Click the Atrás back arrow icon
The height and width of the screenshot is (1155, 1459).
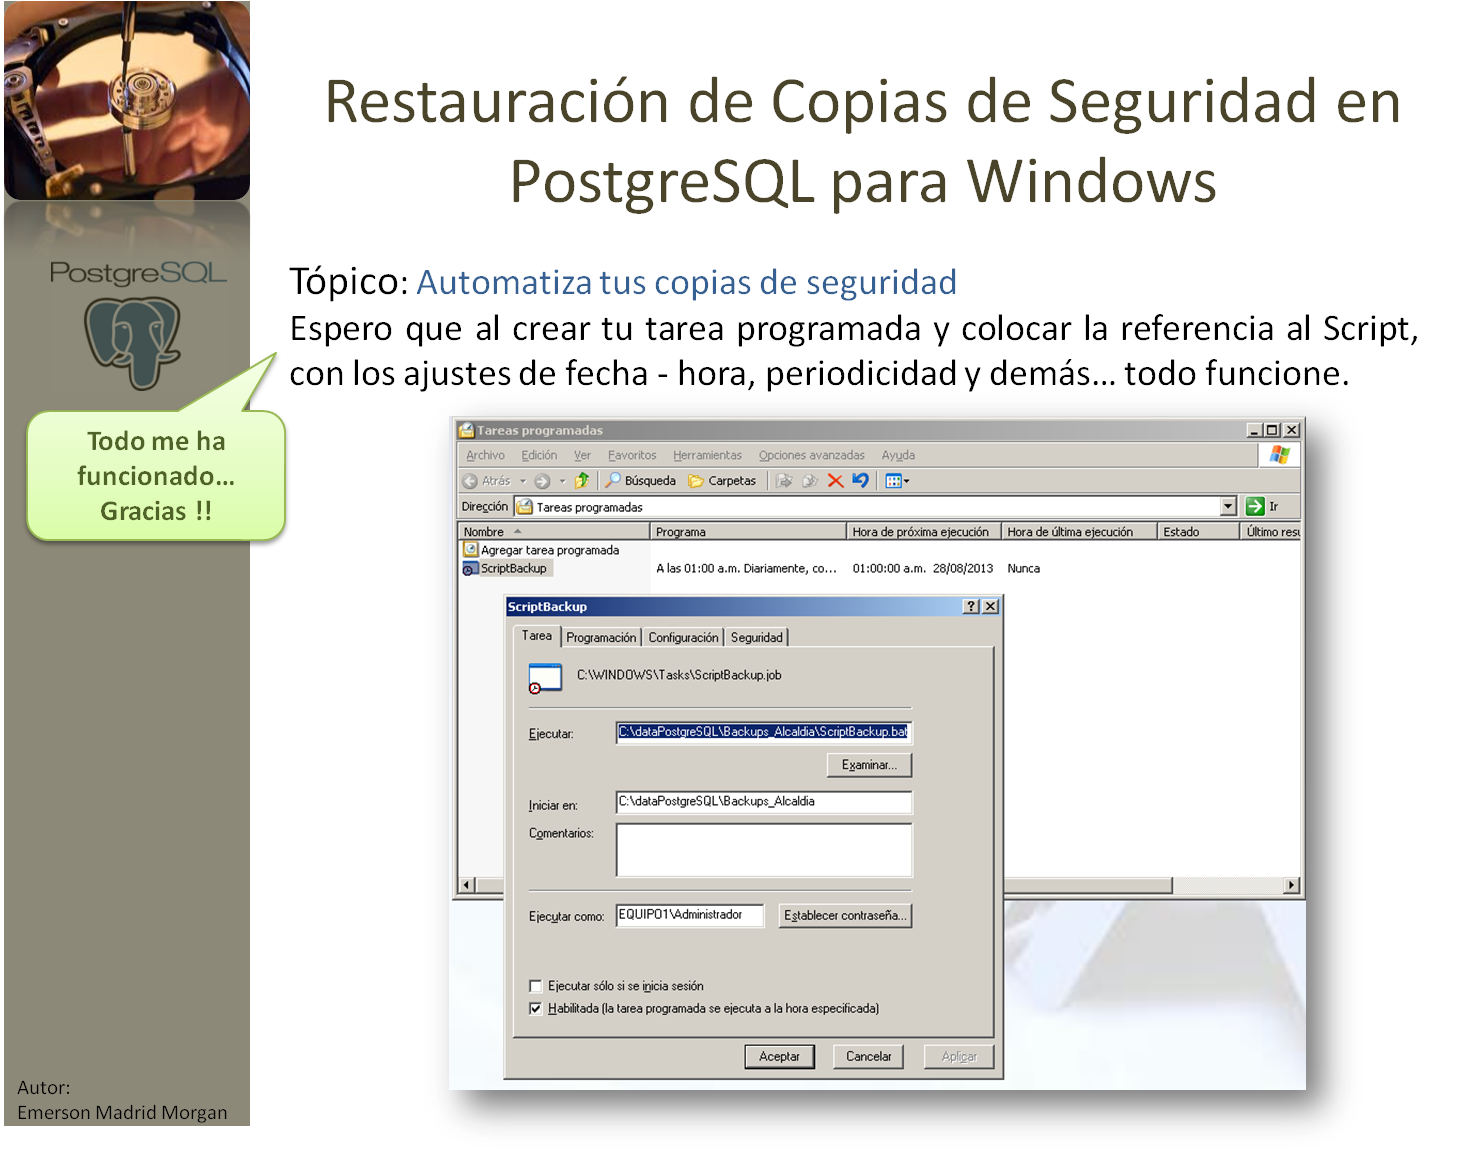click(470, 481)
